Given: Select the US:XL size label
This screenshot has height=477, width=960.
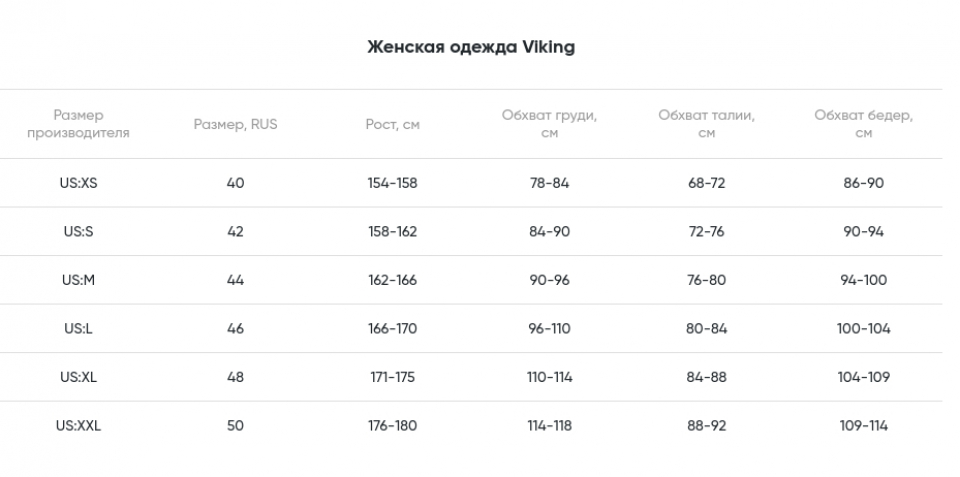Looking at the screenshot, I should pyautogui.click(x=78, y=377).
